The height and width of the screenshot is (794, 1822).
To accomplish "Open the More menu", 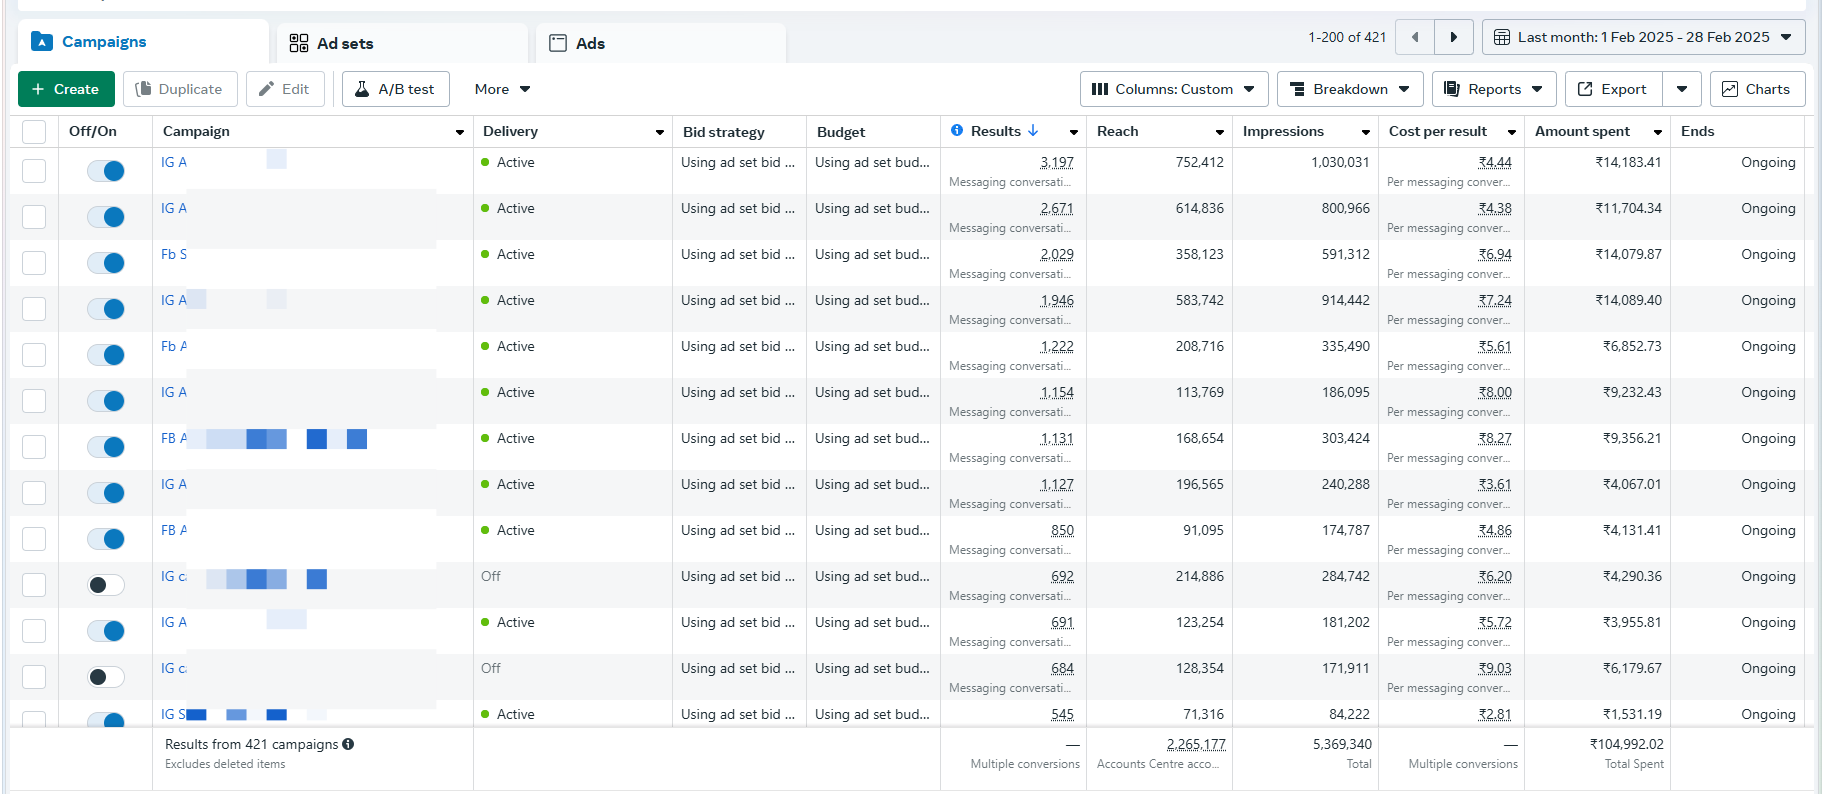I will point(502,89).
